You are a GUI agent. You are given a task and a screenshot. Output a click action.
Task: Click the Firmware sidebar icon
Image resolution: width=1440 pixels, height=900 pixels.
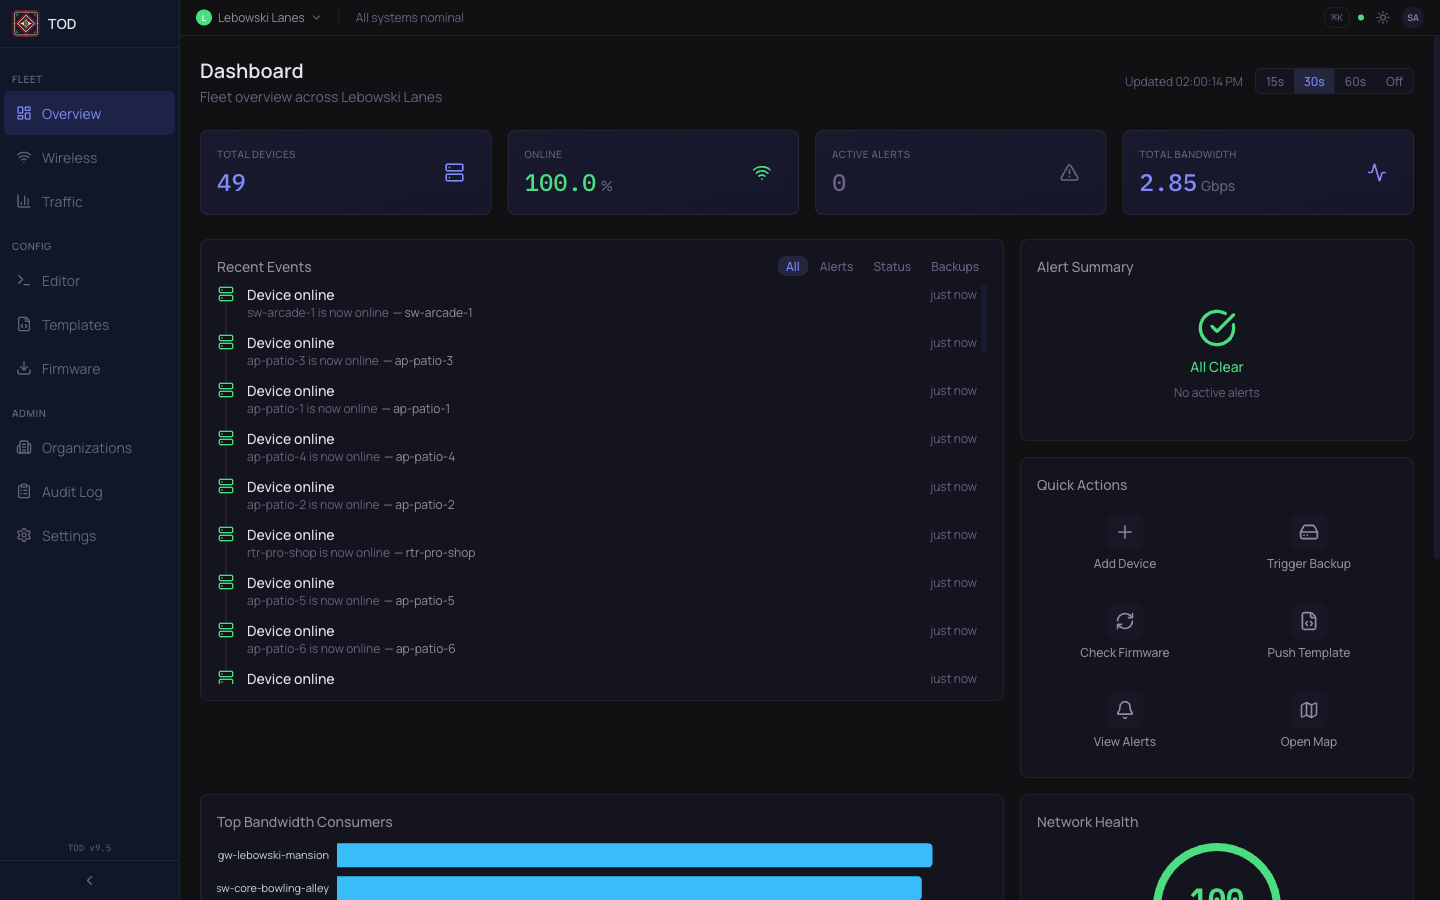(x=23, y=368)
